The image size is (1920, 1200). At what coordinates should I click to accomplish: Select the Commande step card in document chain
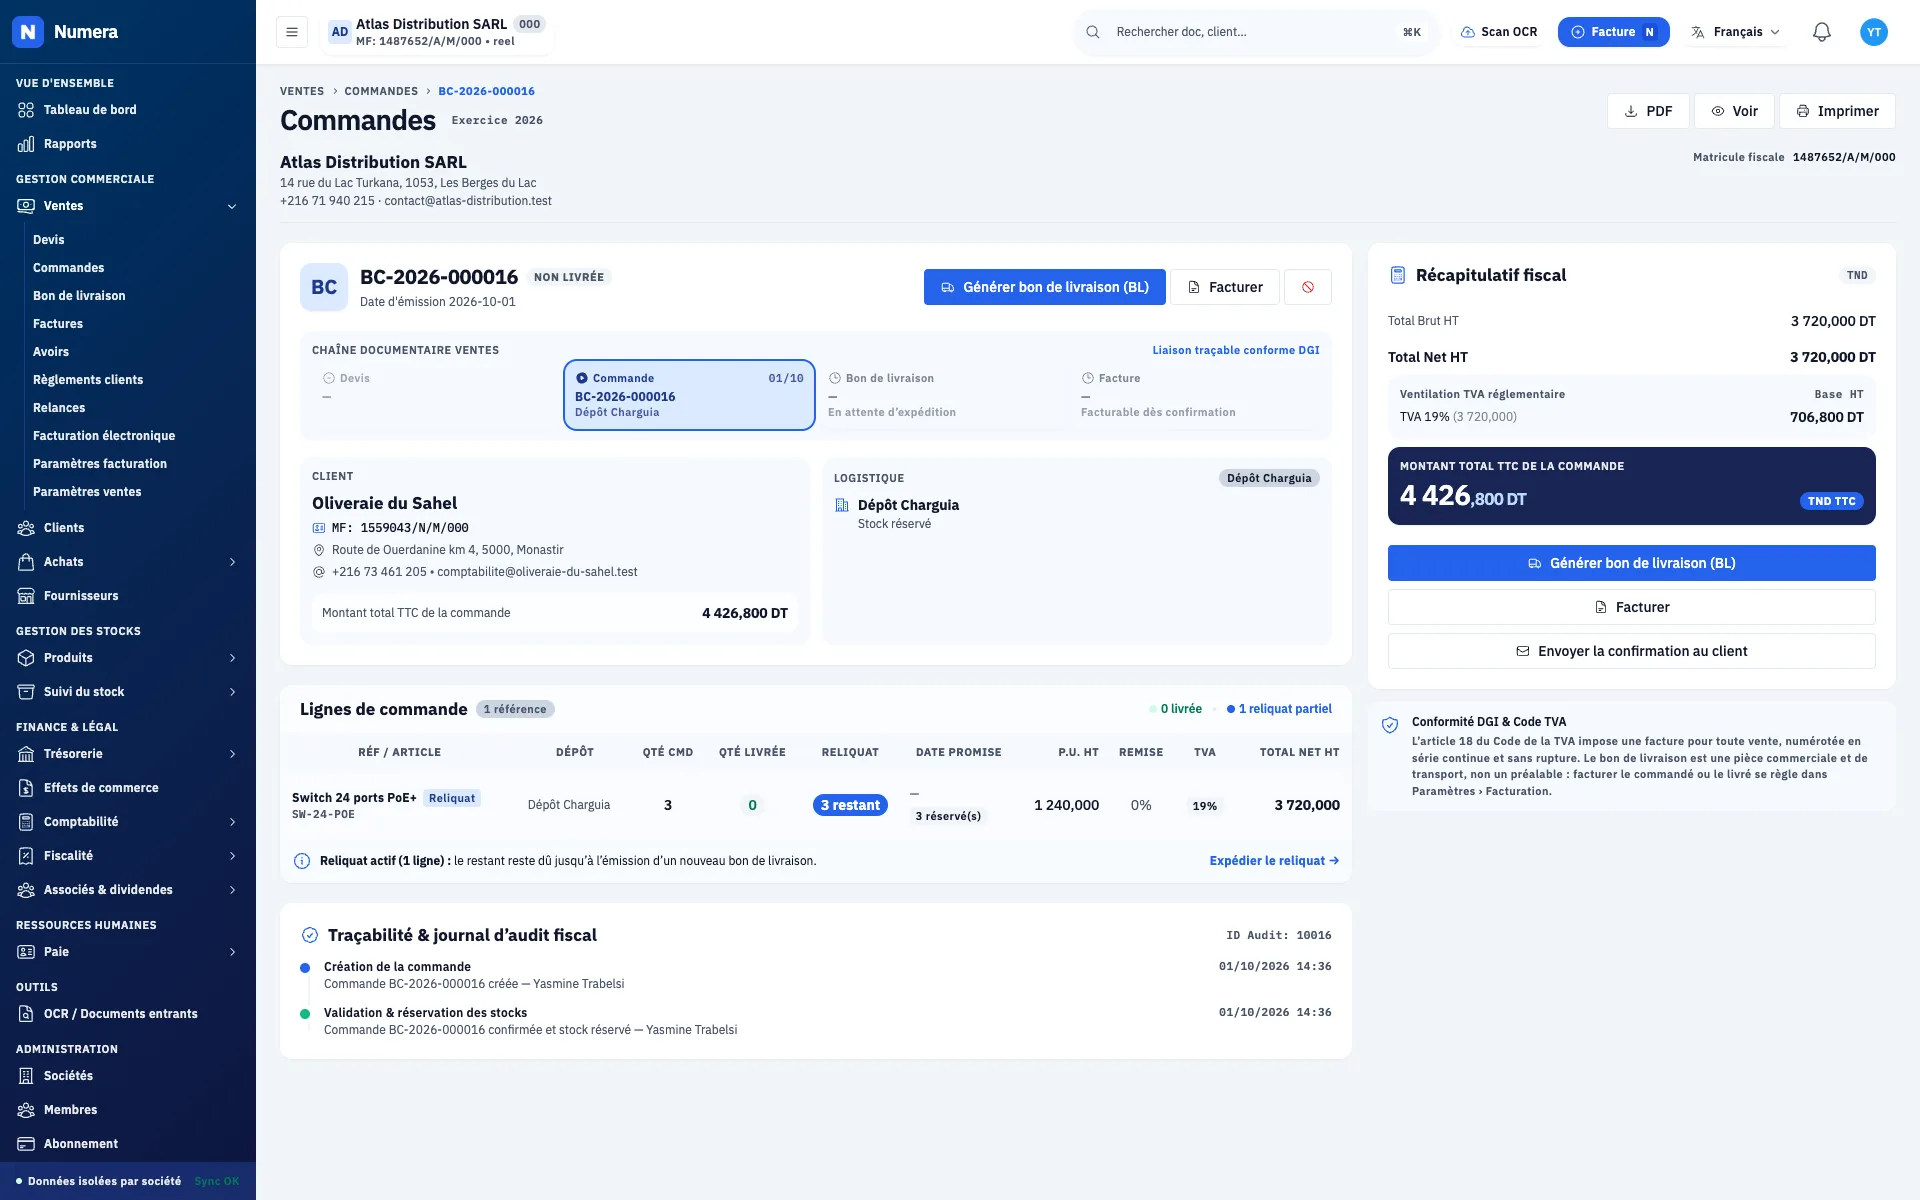point(689,395)
